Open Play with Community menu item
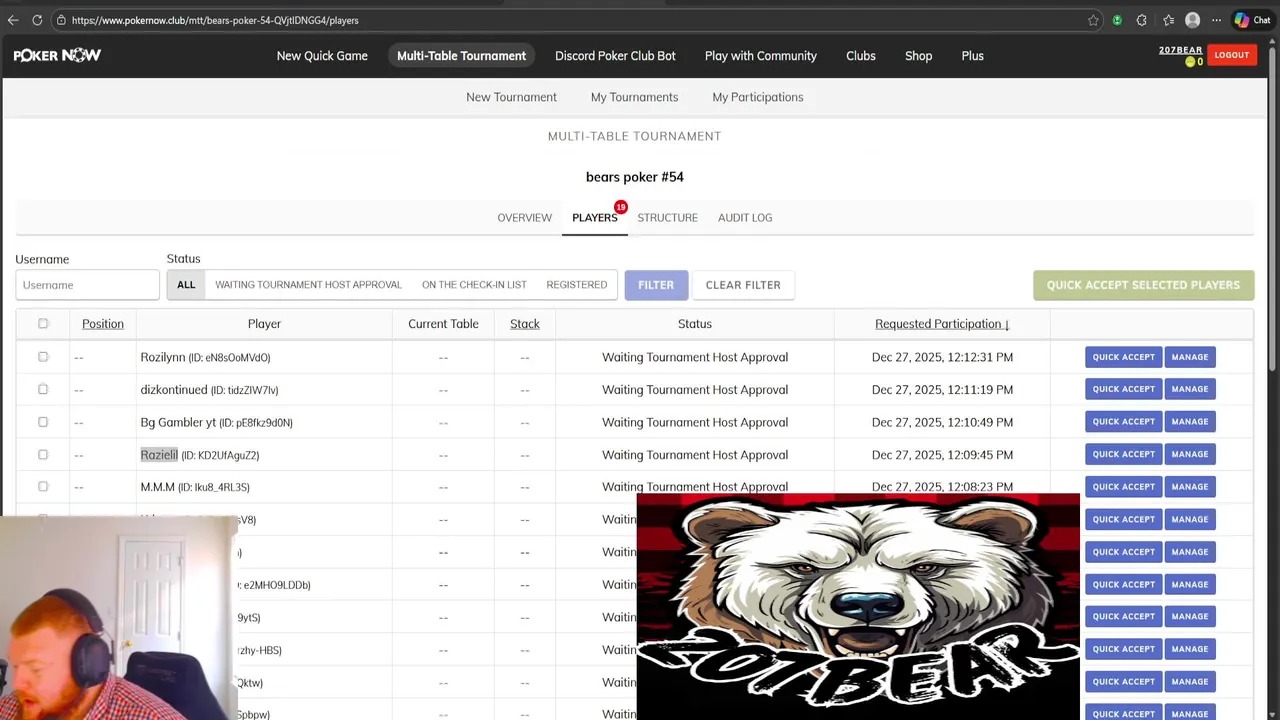Screen dimensions: 1280x720 [761, 56]
